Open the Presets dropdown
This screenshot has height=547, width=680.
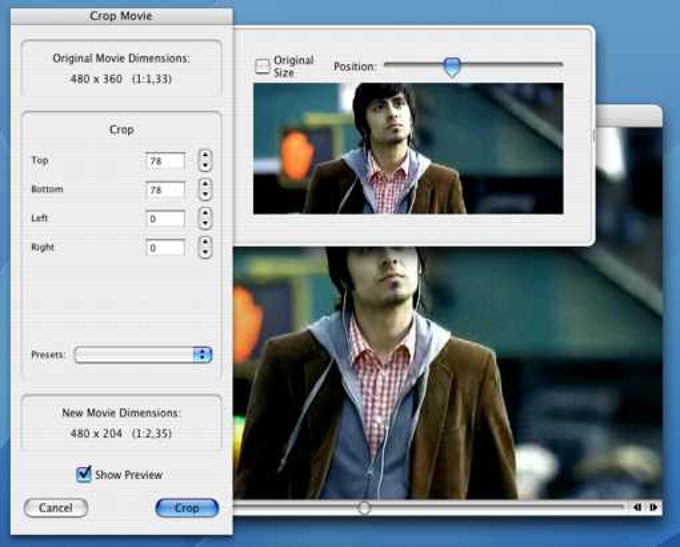(143, 355)
